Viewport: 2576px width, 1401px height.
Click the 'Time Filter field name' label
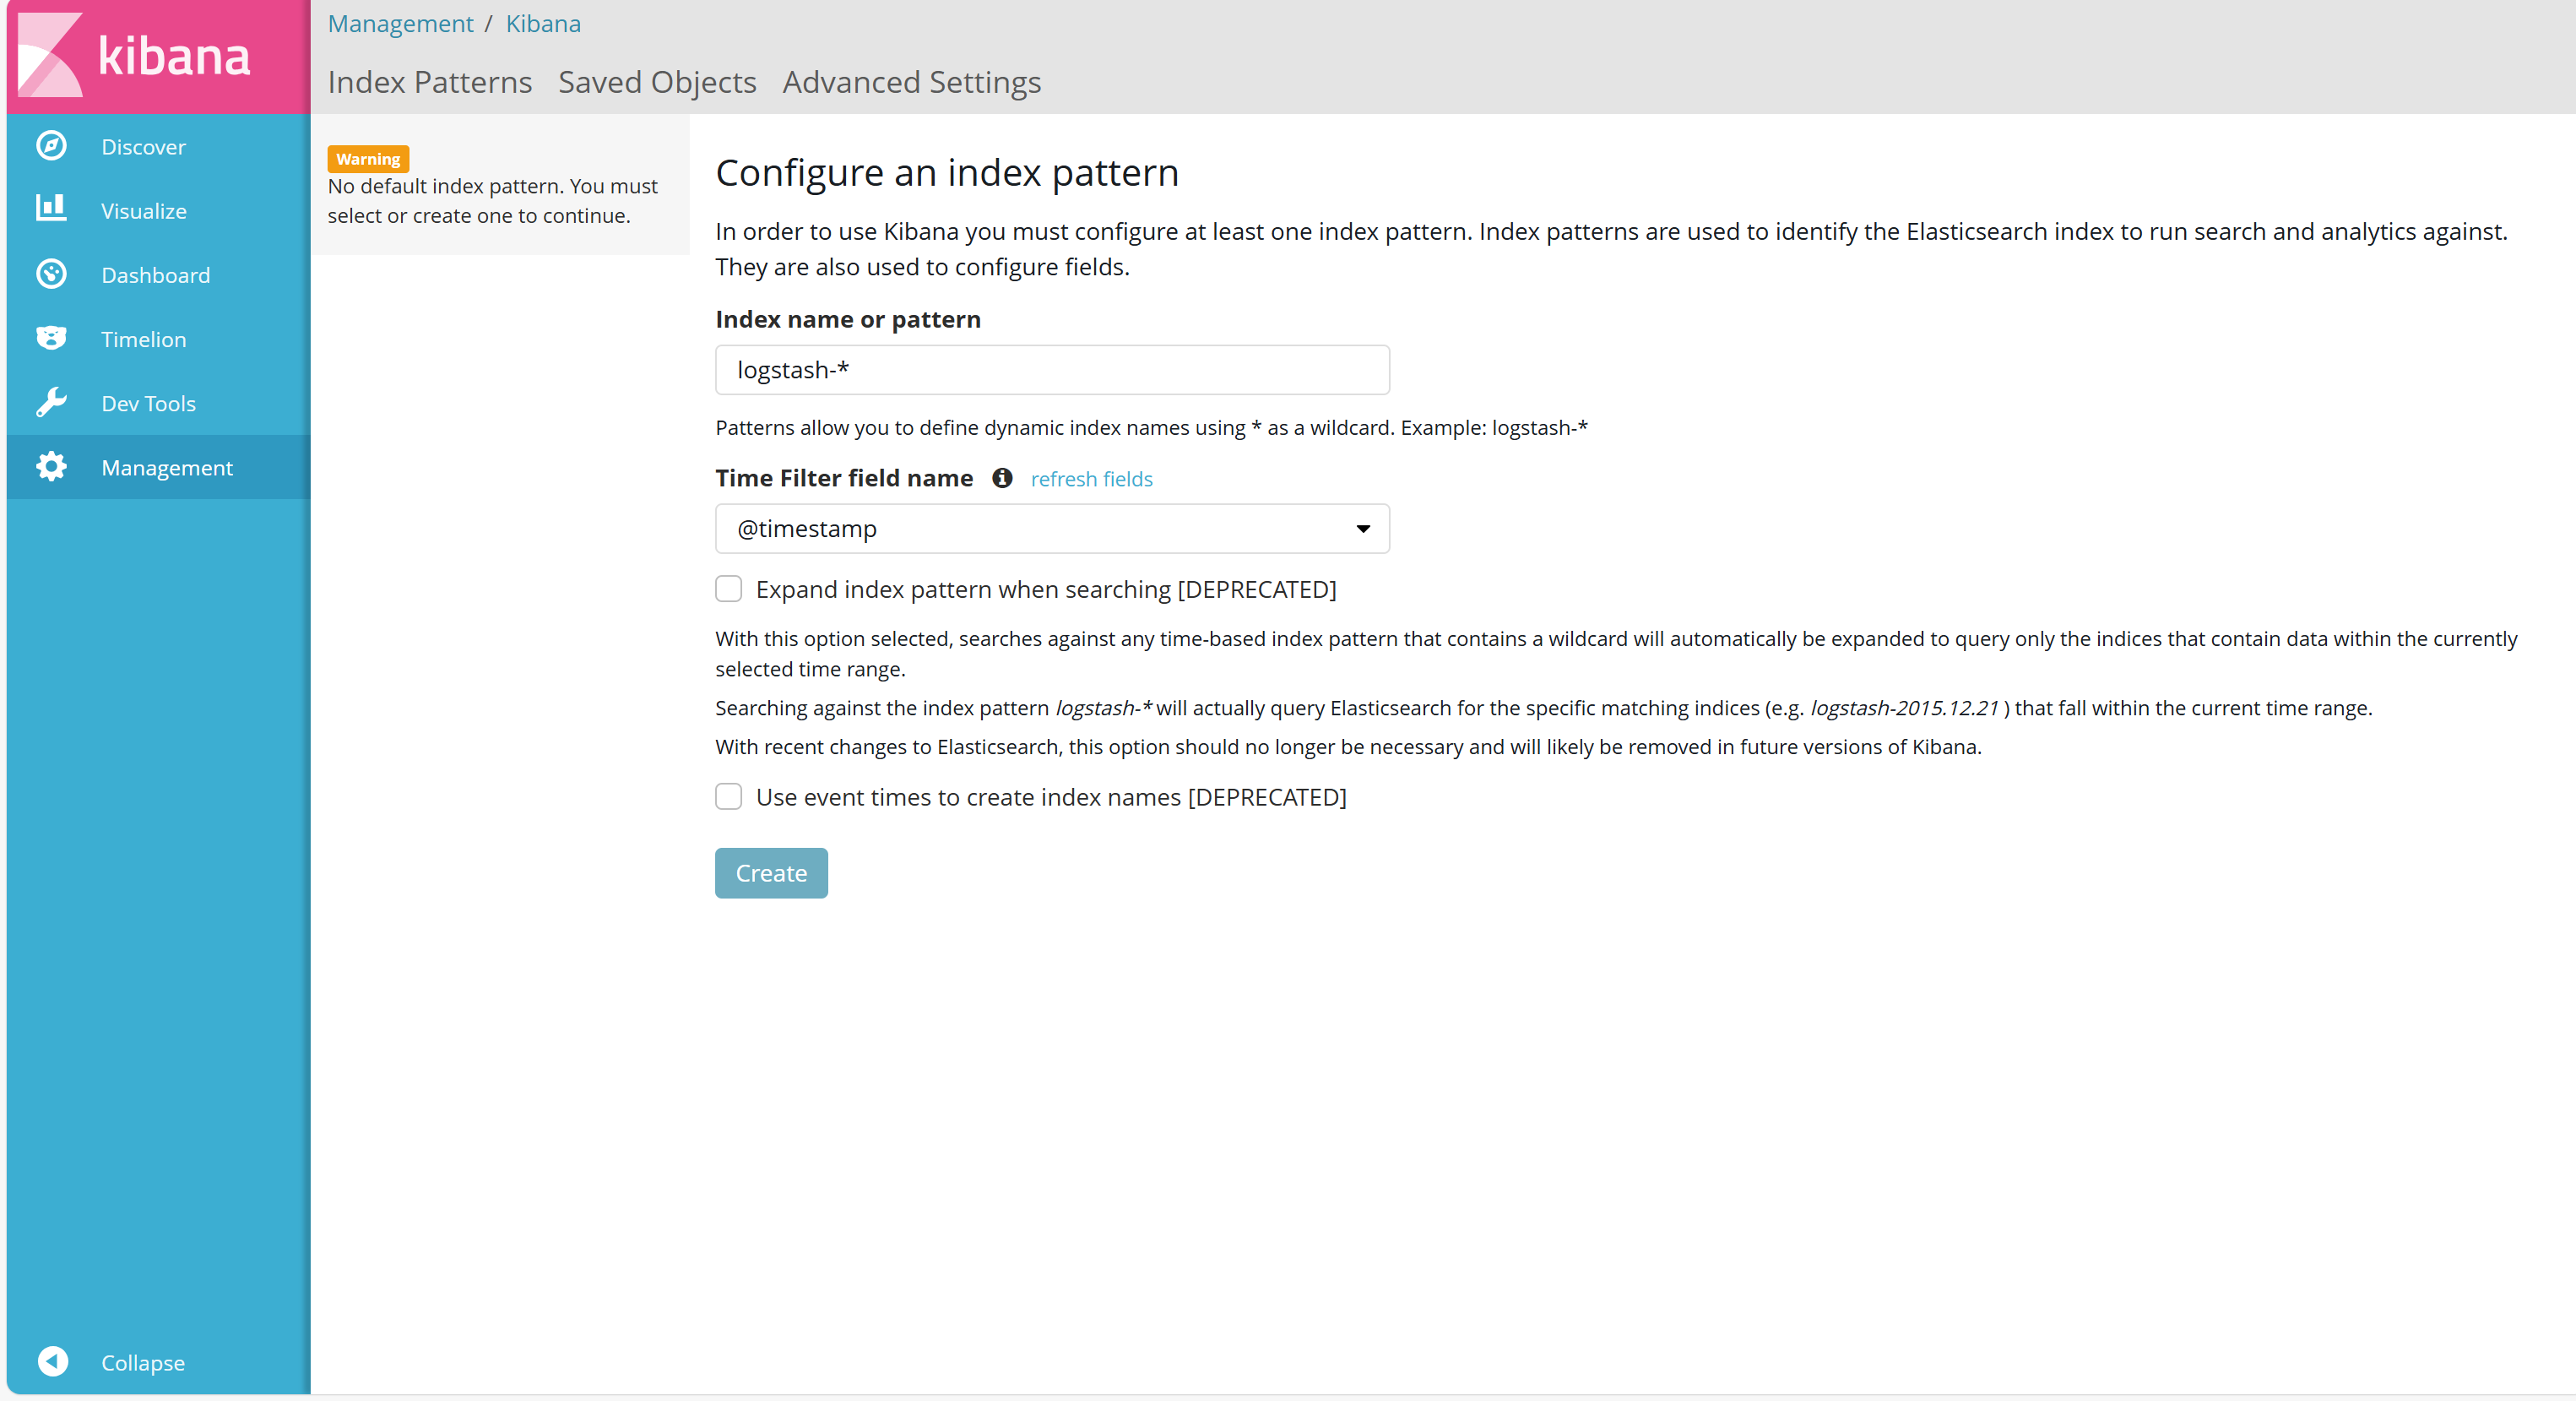point(844,478)
